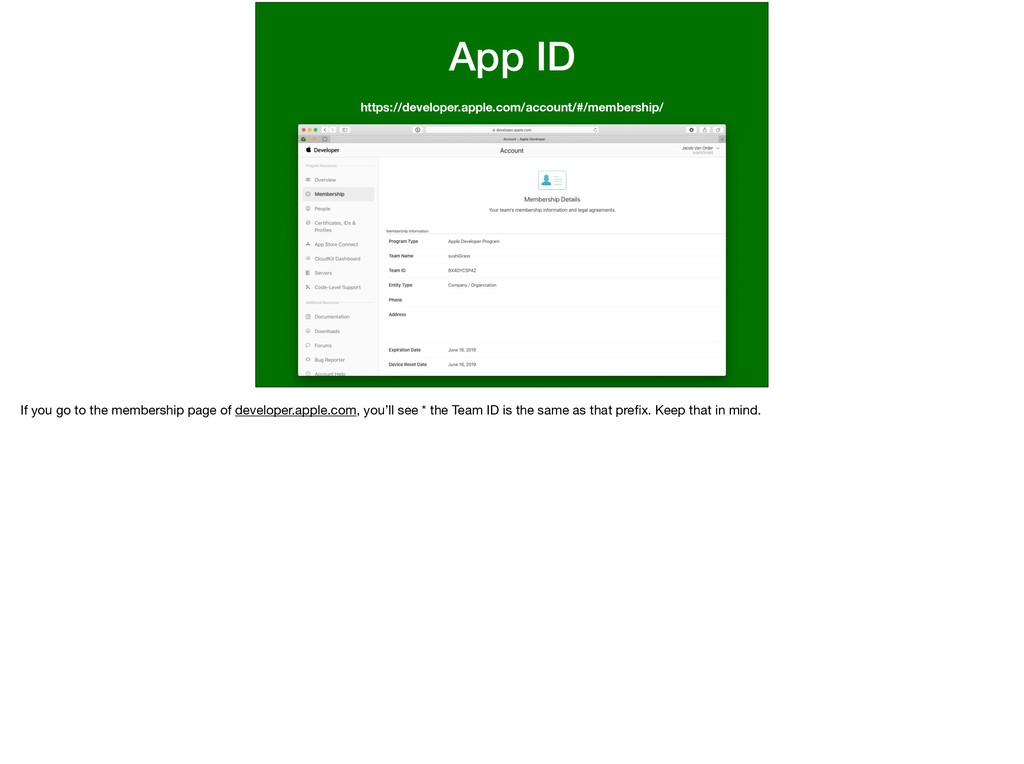Open Code-Level Support
Image resolution: width=1024 pixels, height=764 pixels.
pos(338,287)
